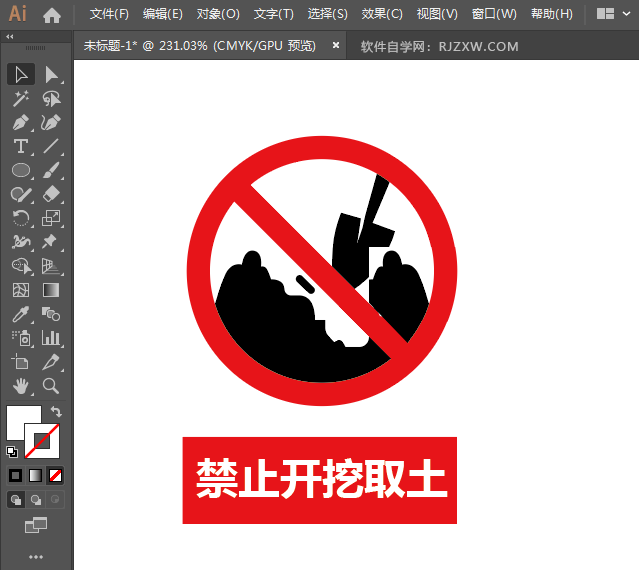
Task: Select the Scale tool
Action: (51, 218)
